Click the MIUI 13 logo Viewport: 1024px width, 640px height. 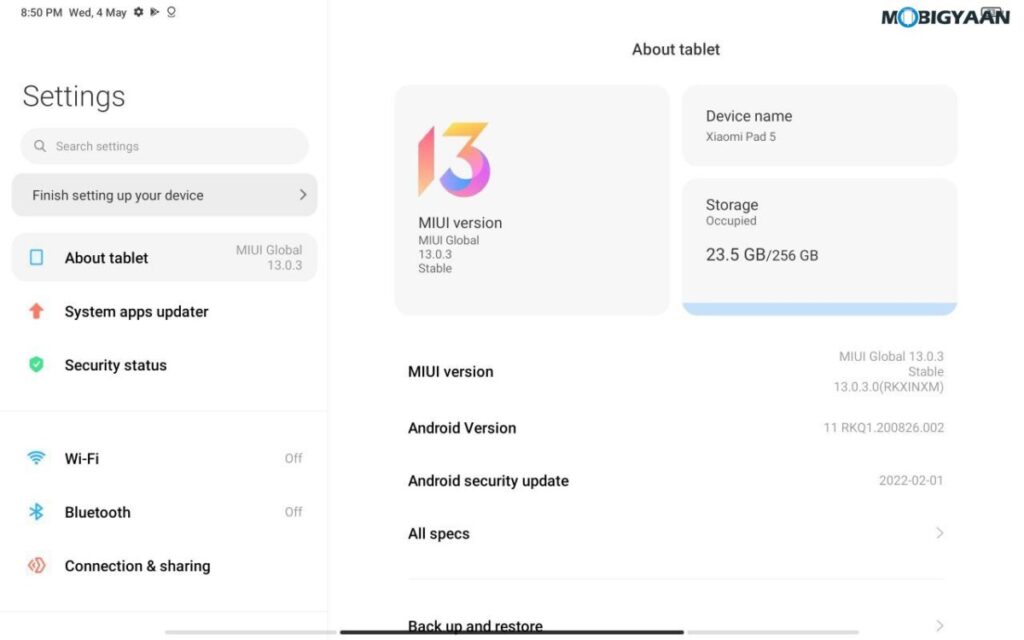click(x=454, y=160)
